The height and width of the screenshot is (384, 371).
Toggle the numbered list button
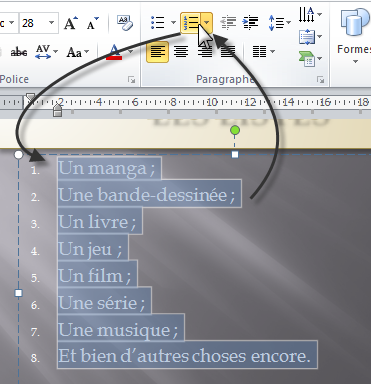click(191, 23)
